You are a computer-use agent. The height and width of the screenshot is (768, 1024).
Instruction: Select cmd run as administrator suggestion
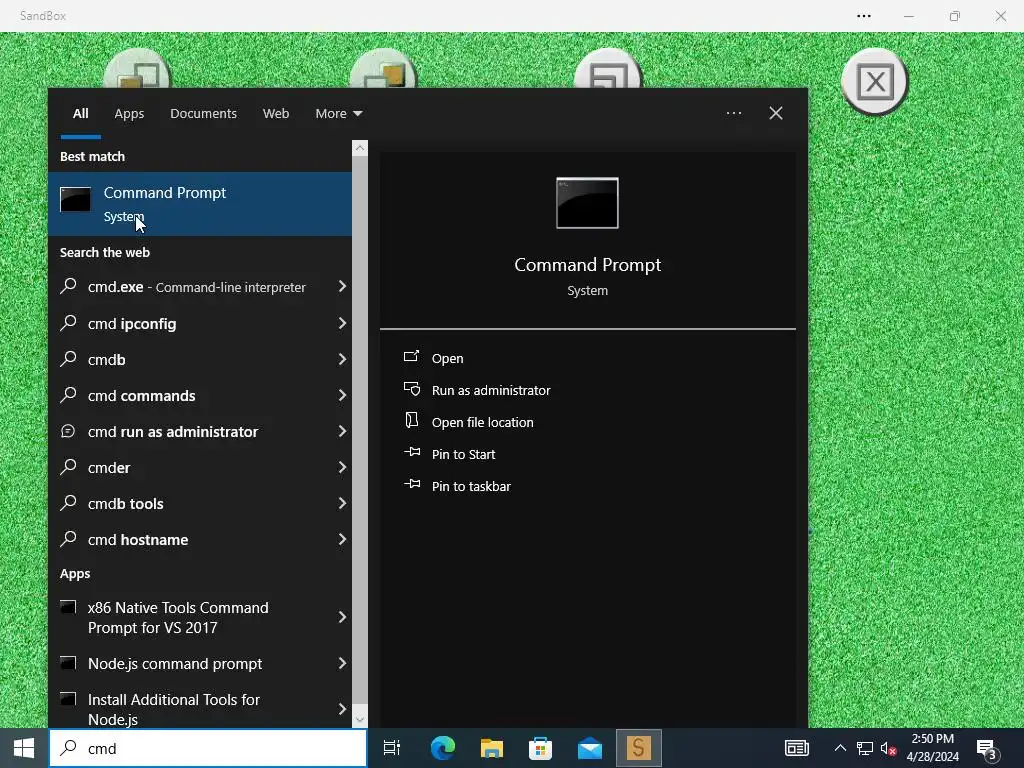[x=200, y=431]
